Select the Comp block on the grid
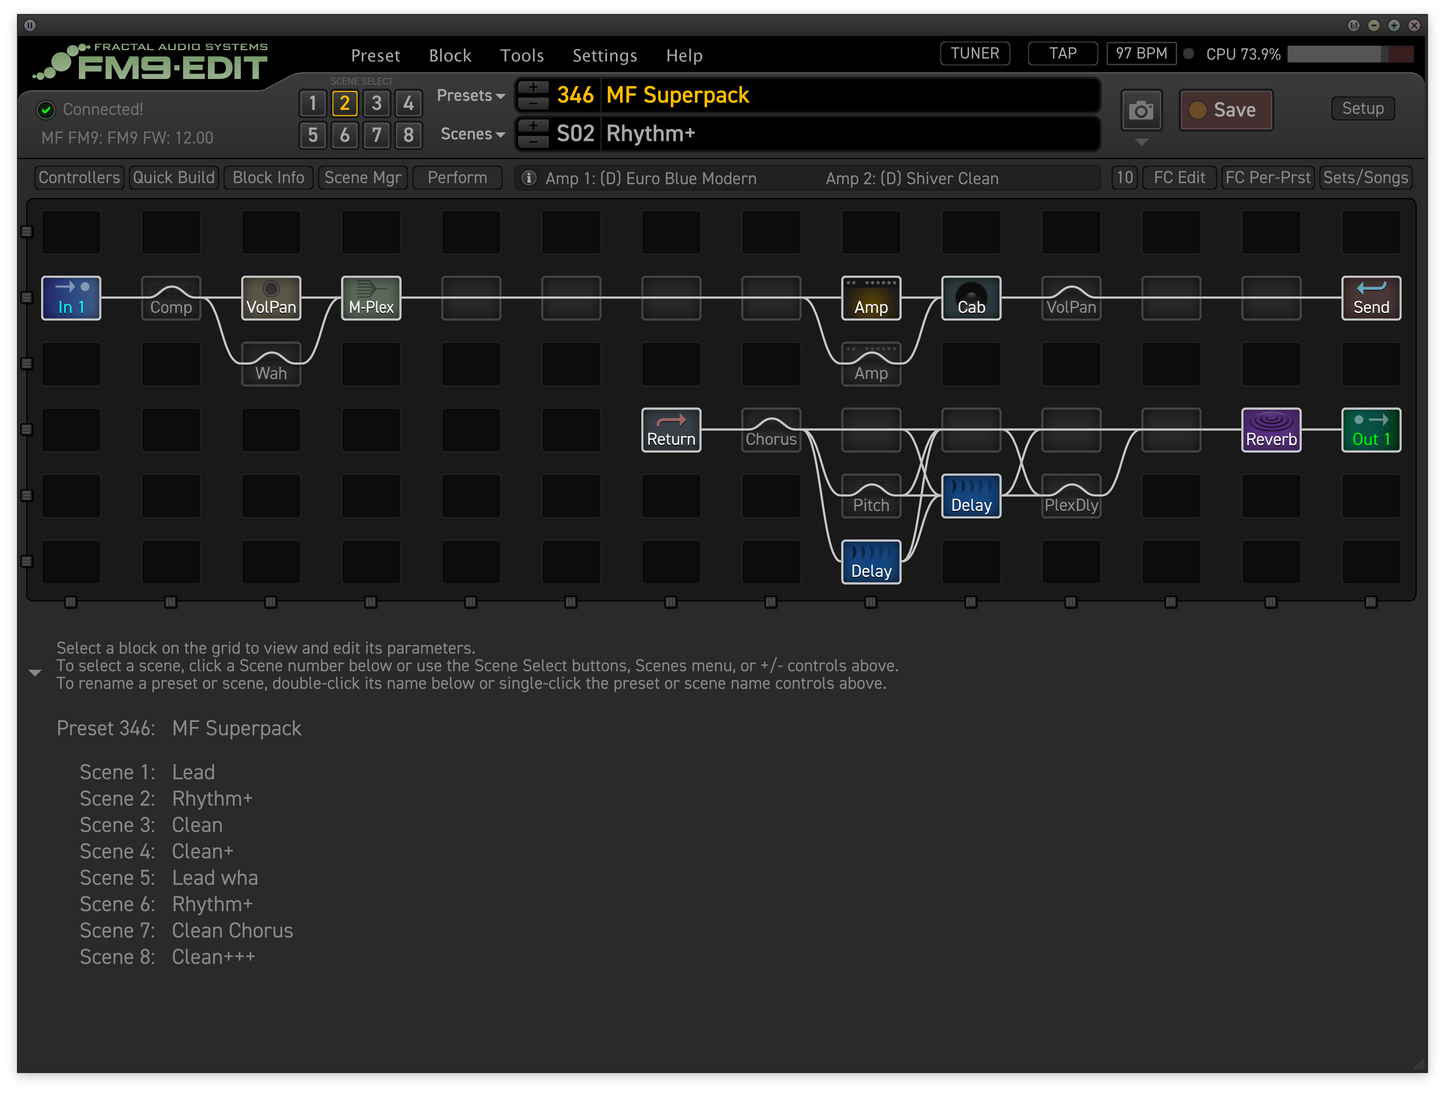The height and width of the screenshot is (1093, 1445). [x=171, y=298]
